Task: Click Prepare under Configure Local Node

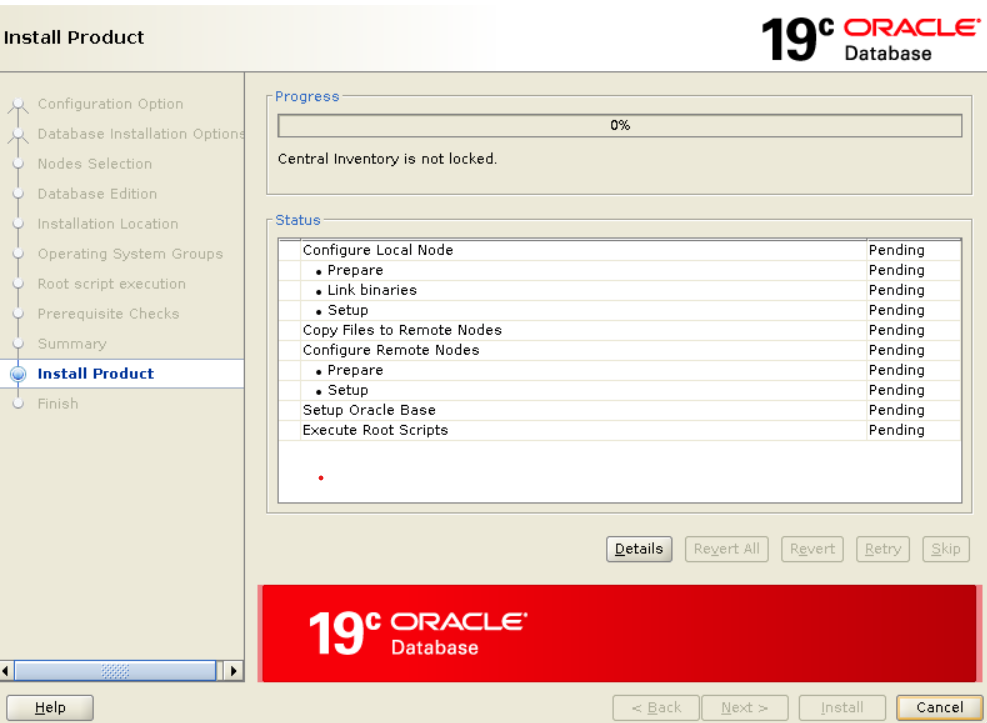Action: pyautogui.click(x=355, y=270)
